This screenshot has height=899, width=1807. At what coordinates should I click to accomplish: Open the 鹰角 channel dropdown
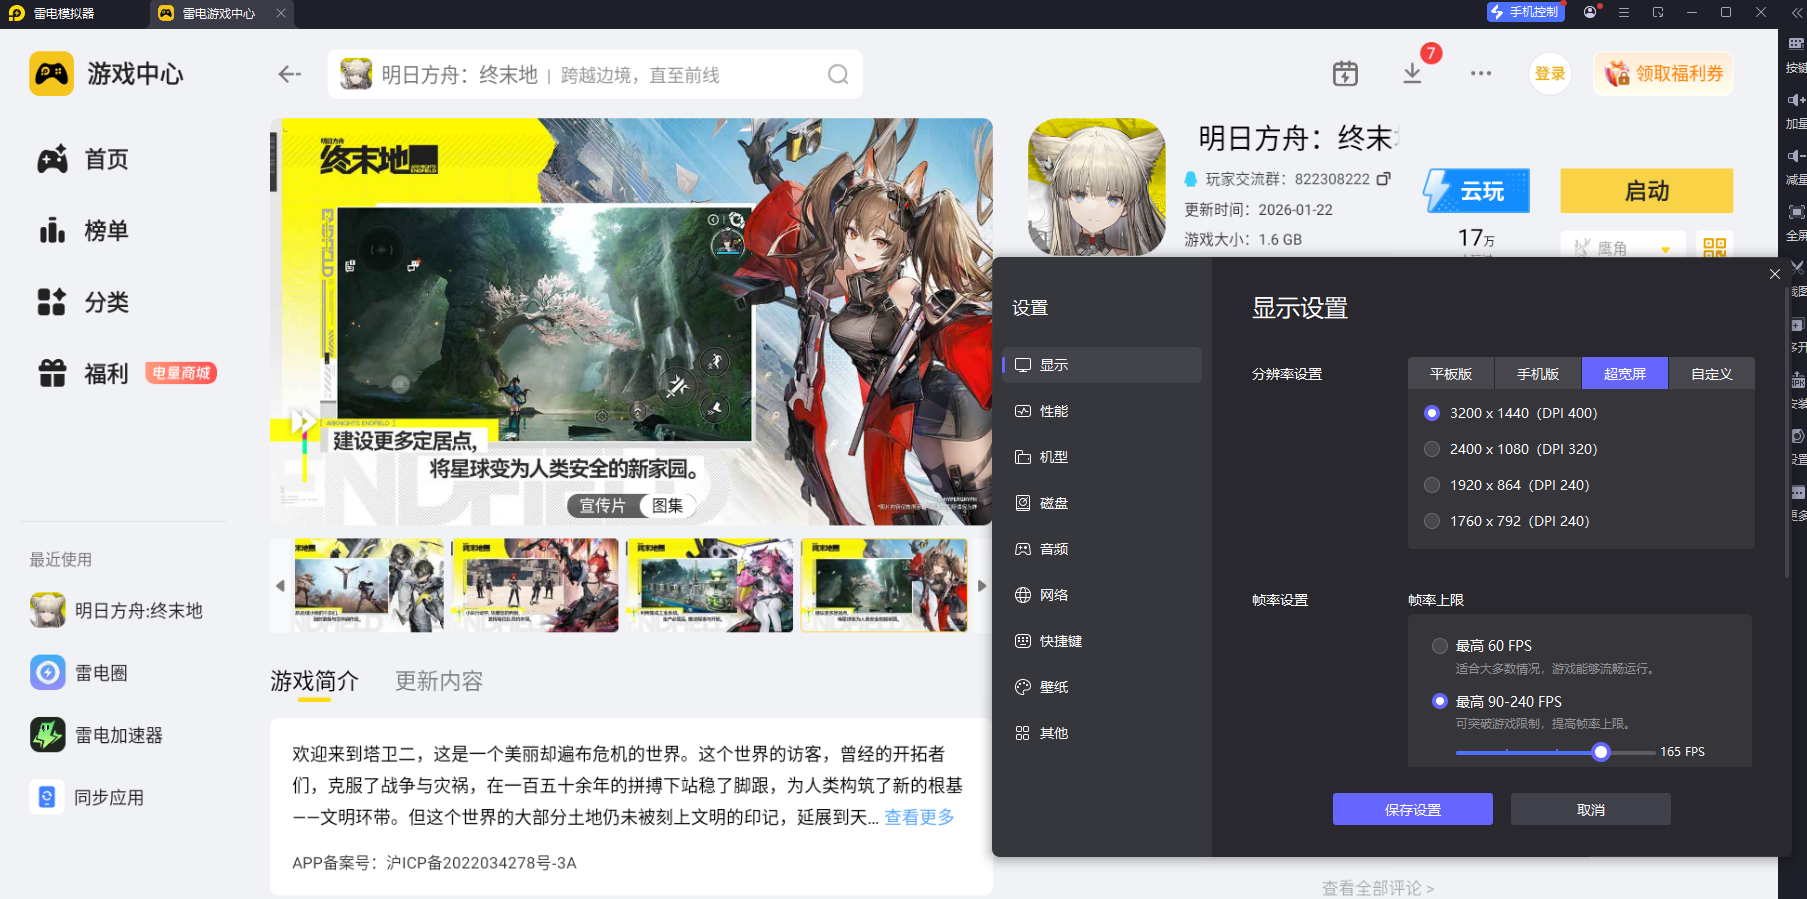click(1622, 248)
